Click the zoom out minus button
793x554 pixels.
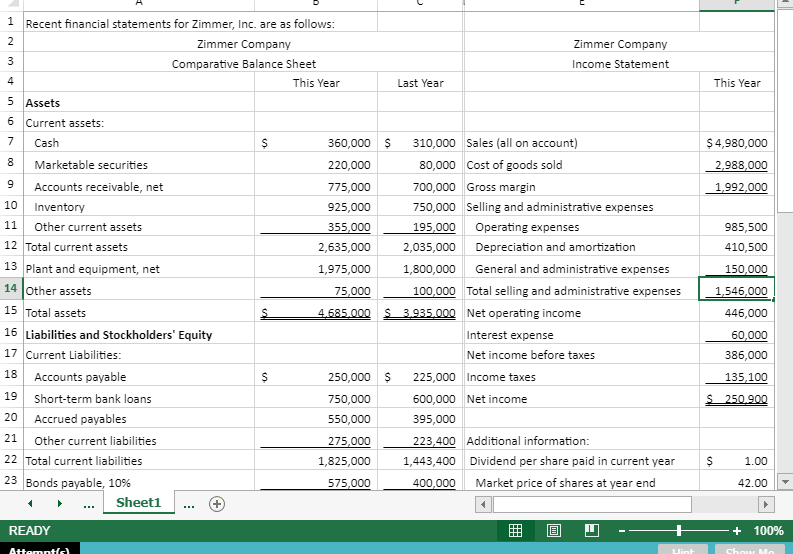click(x=622, y=531)
